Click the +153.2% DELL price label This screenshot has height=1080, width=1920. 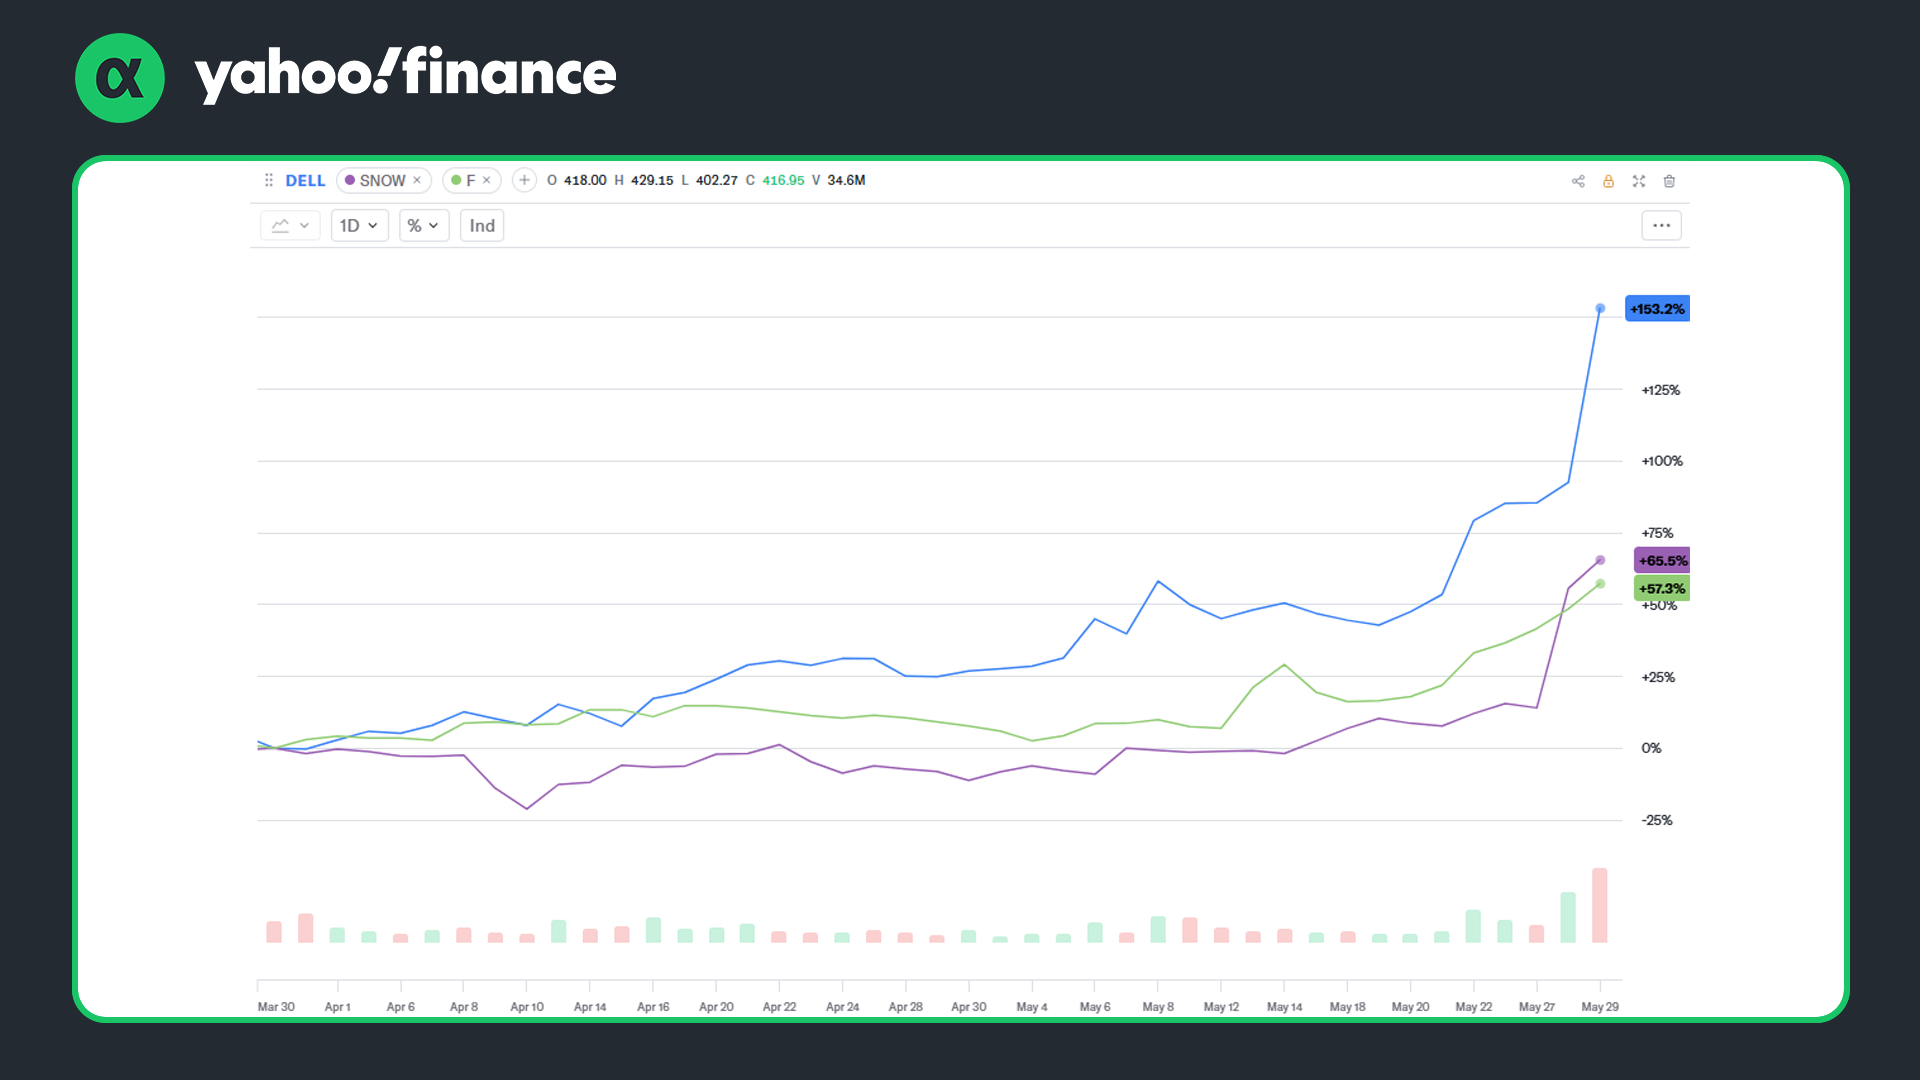click(x=1657, y=309)
